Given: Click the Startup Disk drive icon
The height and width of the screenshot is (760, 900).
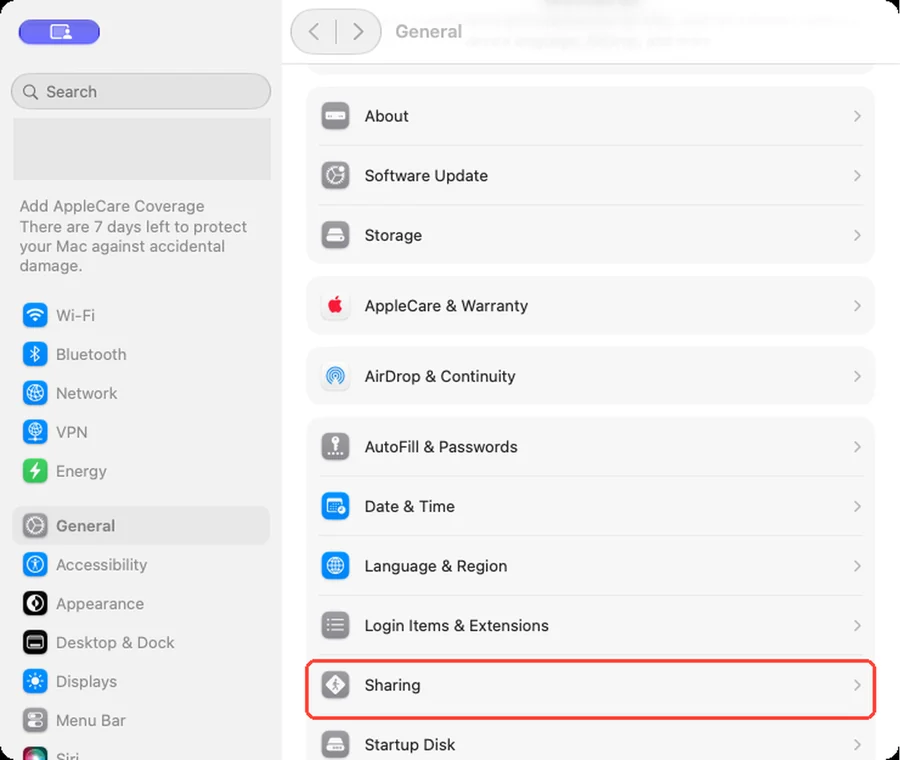Looking at the screenshot, I should (x=335, y=745).
